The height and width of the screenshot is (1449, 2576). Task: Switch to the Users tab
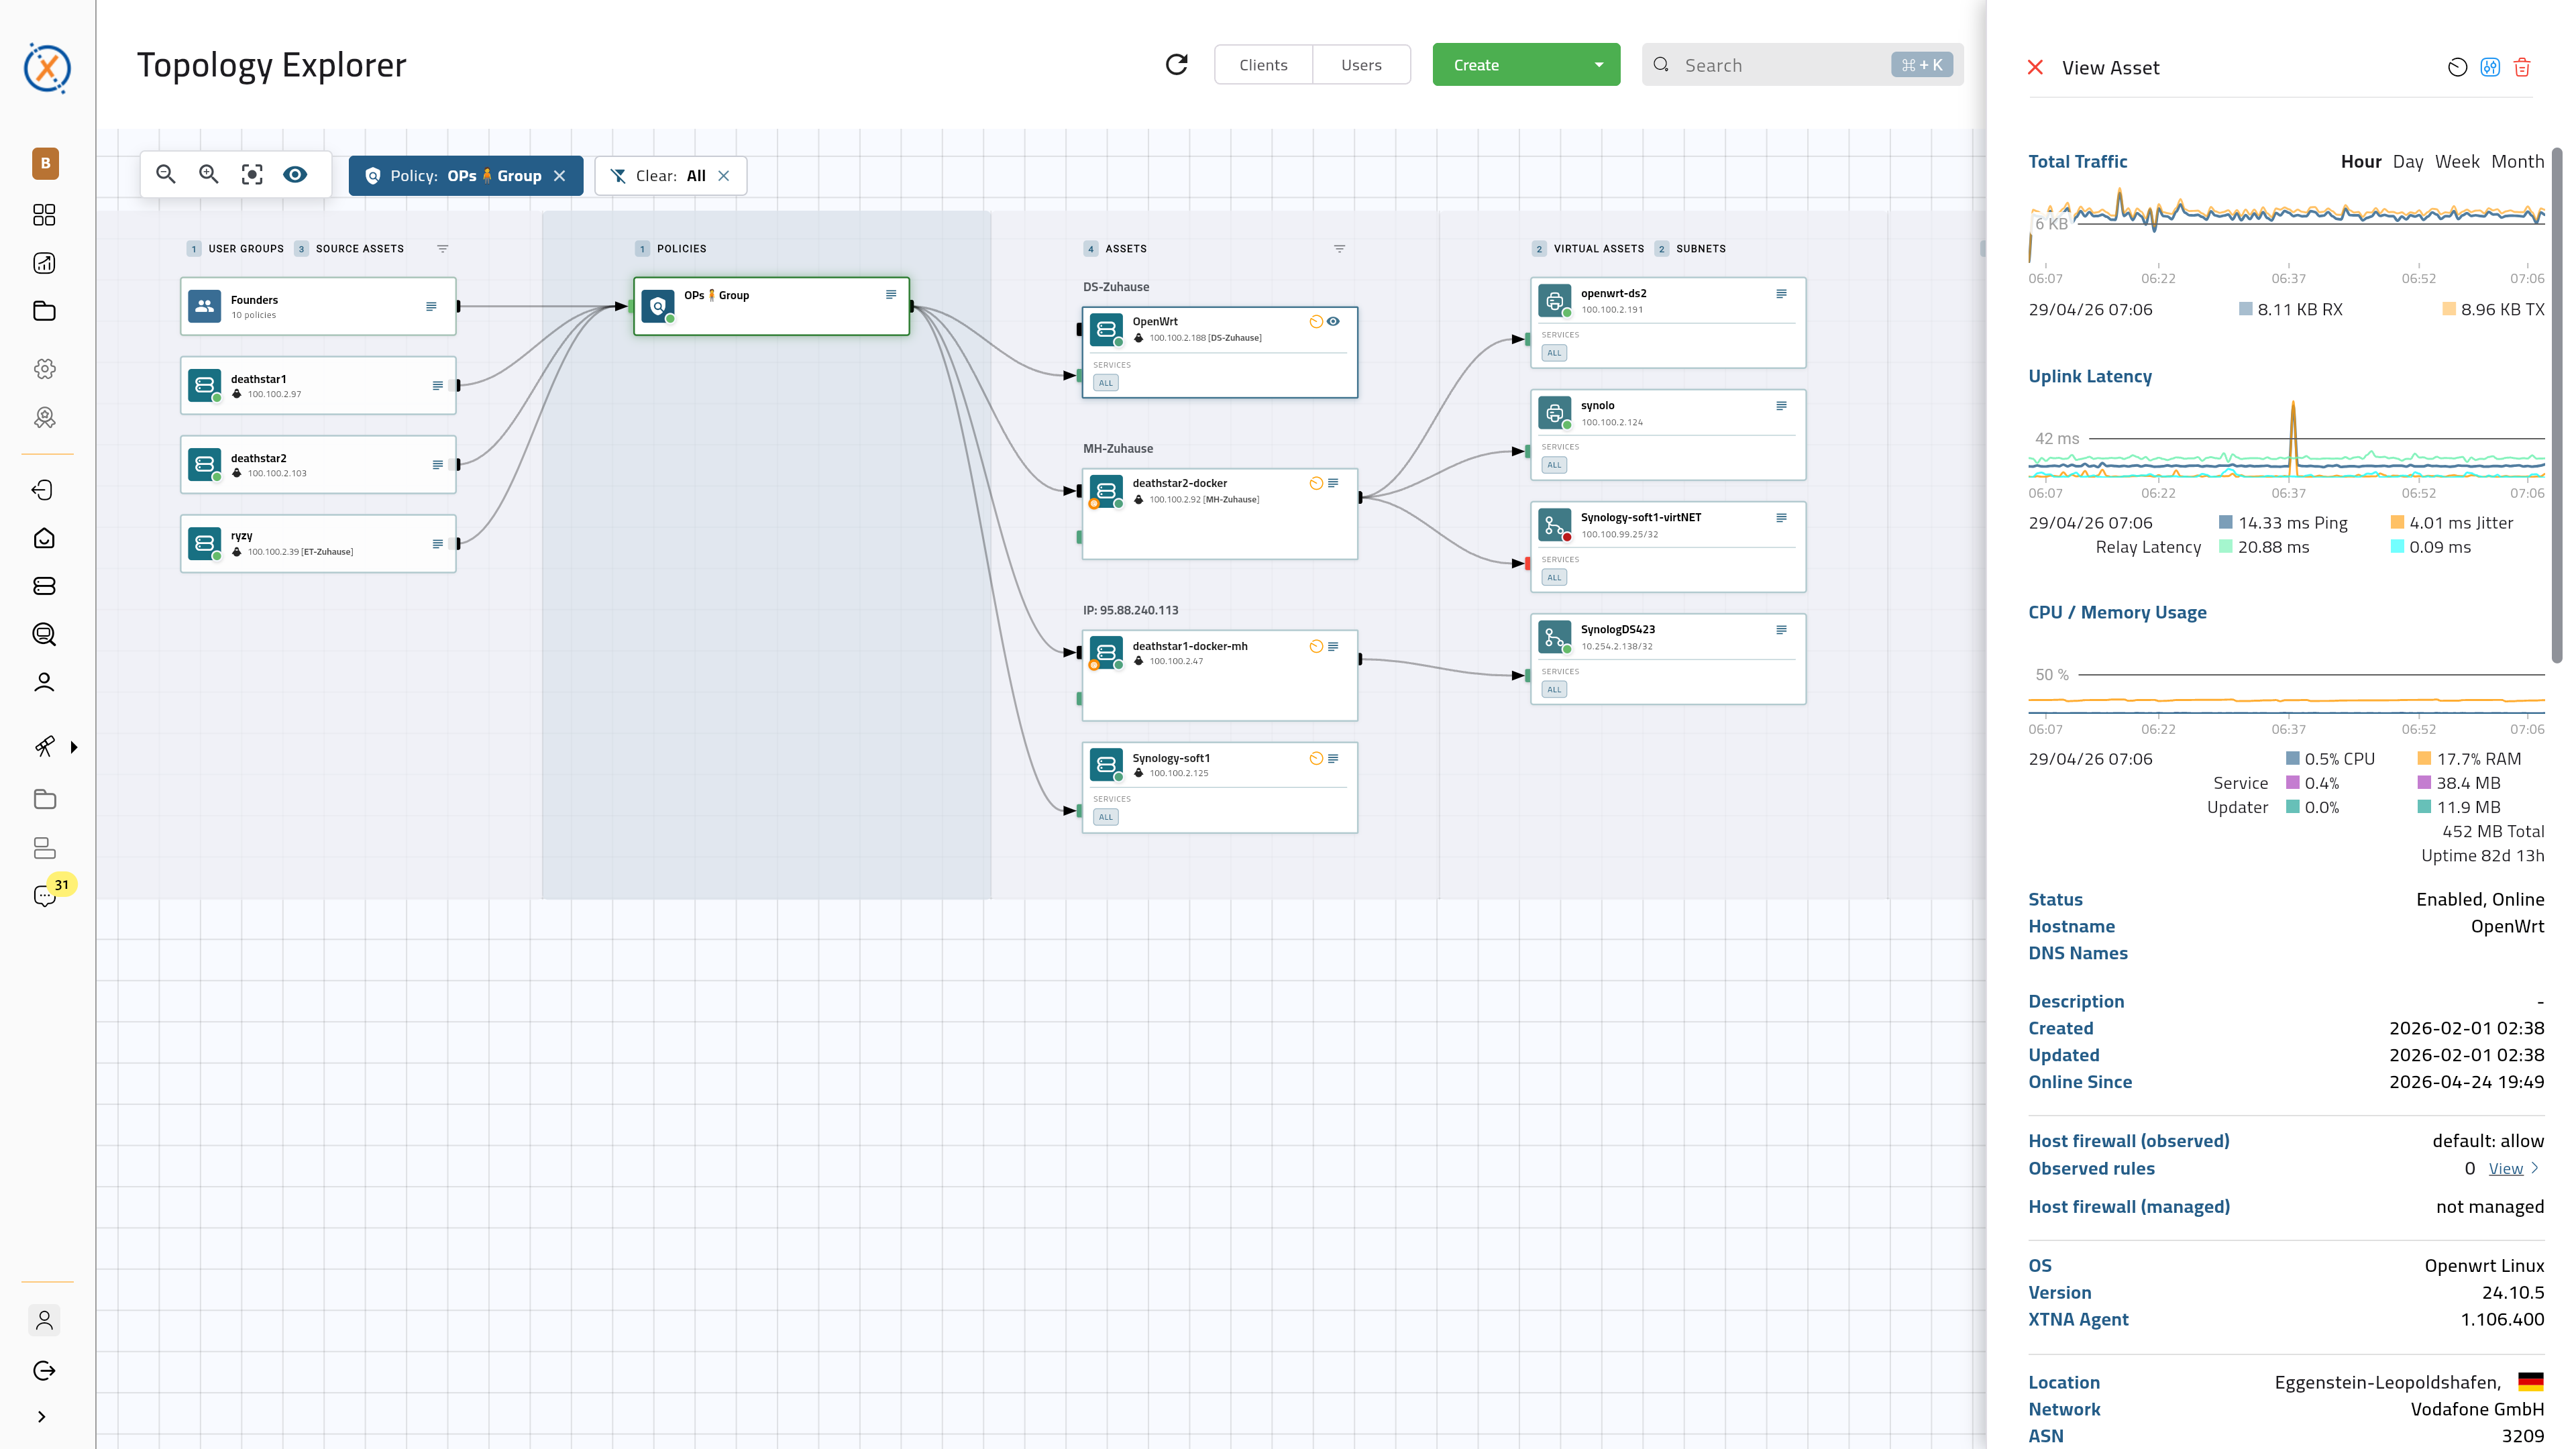point(1361,64)
